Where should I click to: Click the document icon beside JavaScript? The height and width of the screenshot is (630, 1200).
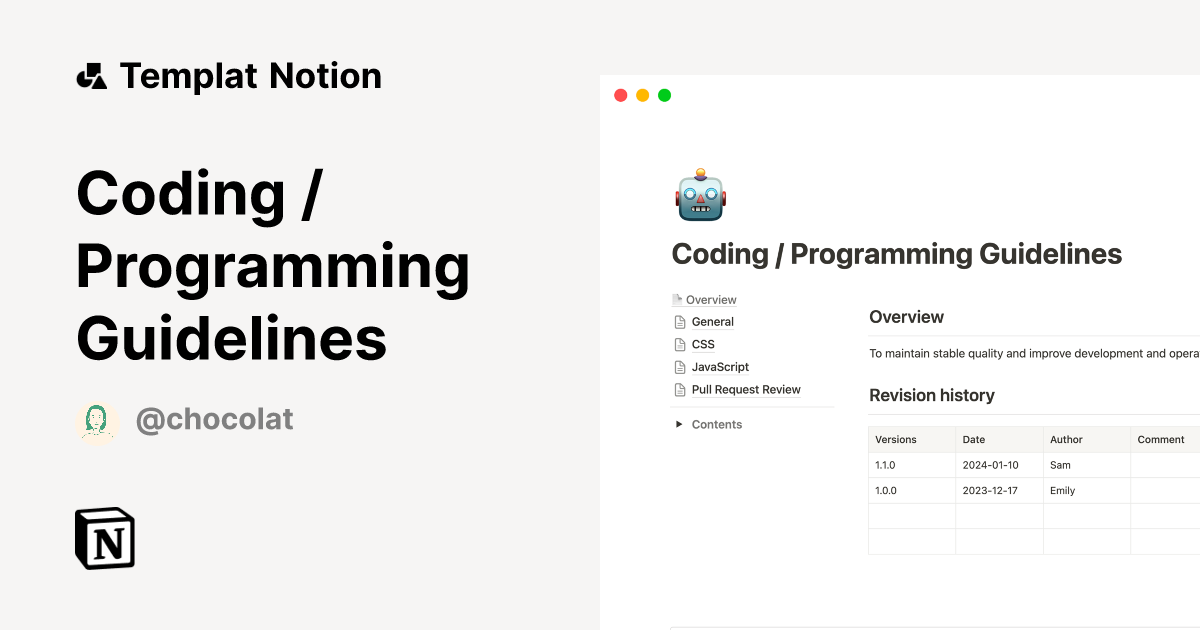(x=679, y=366)
